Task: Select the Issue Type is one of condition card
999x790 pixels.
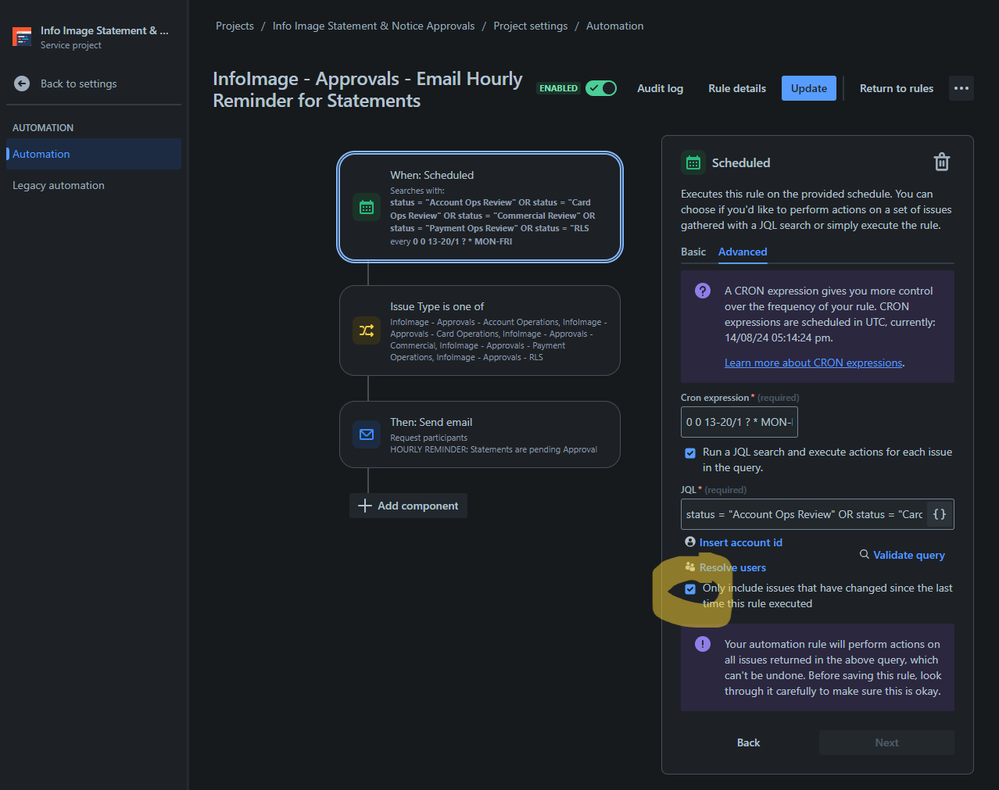Action: point(480,331)
